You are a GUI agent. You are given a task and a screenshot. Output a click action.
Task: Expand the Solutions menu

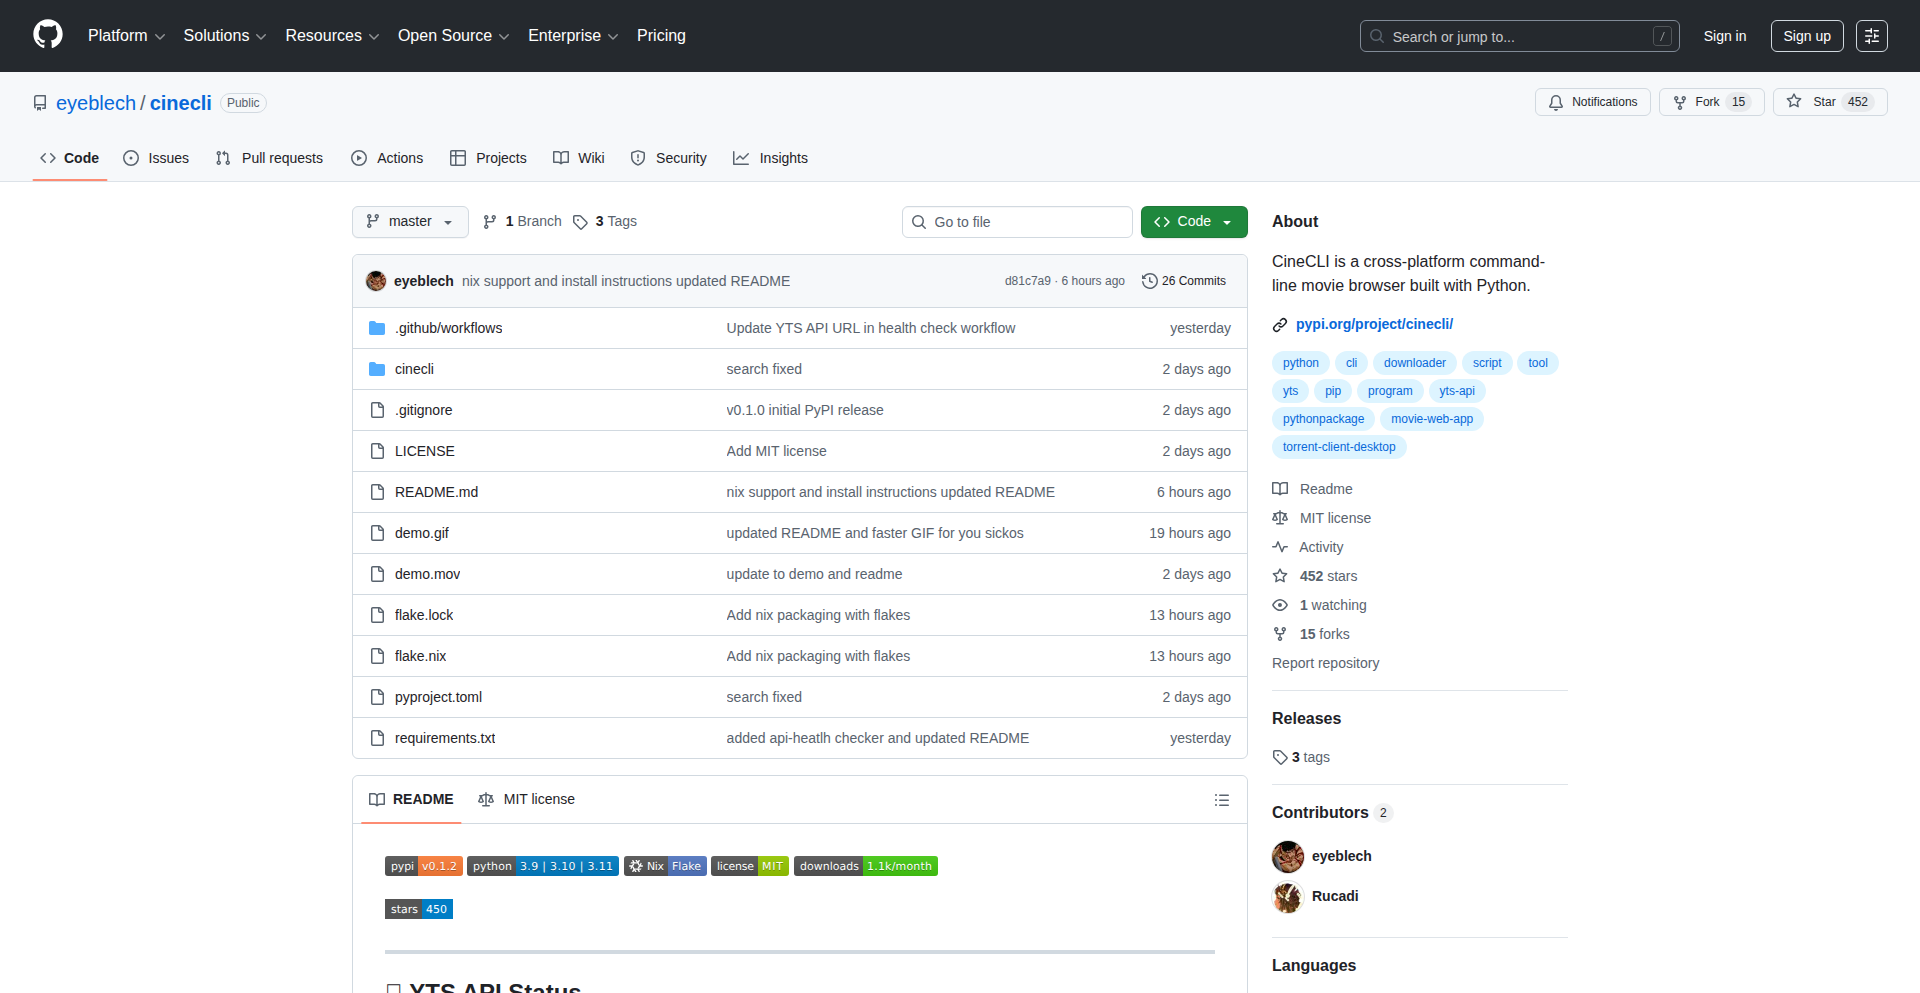(225, 36)
